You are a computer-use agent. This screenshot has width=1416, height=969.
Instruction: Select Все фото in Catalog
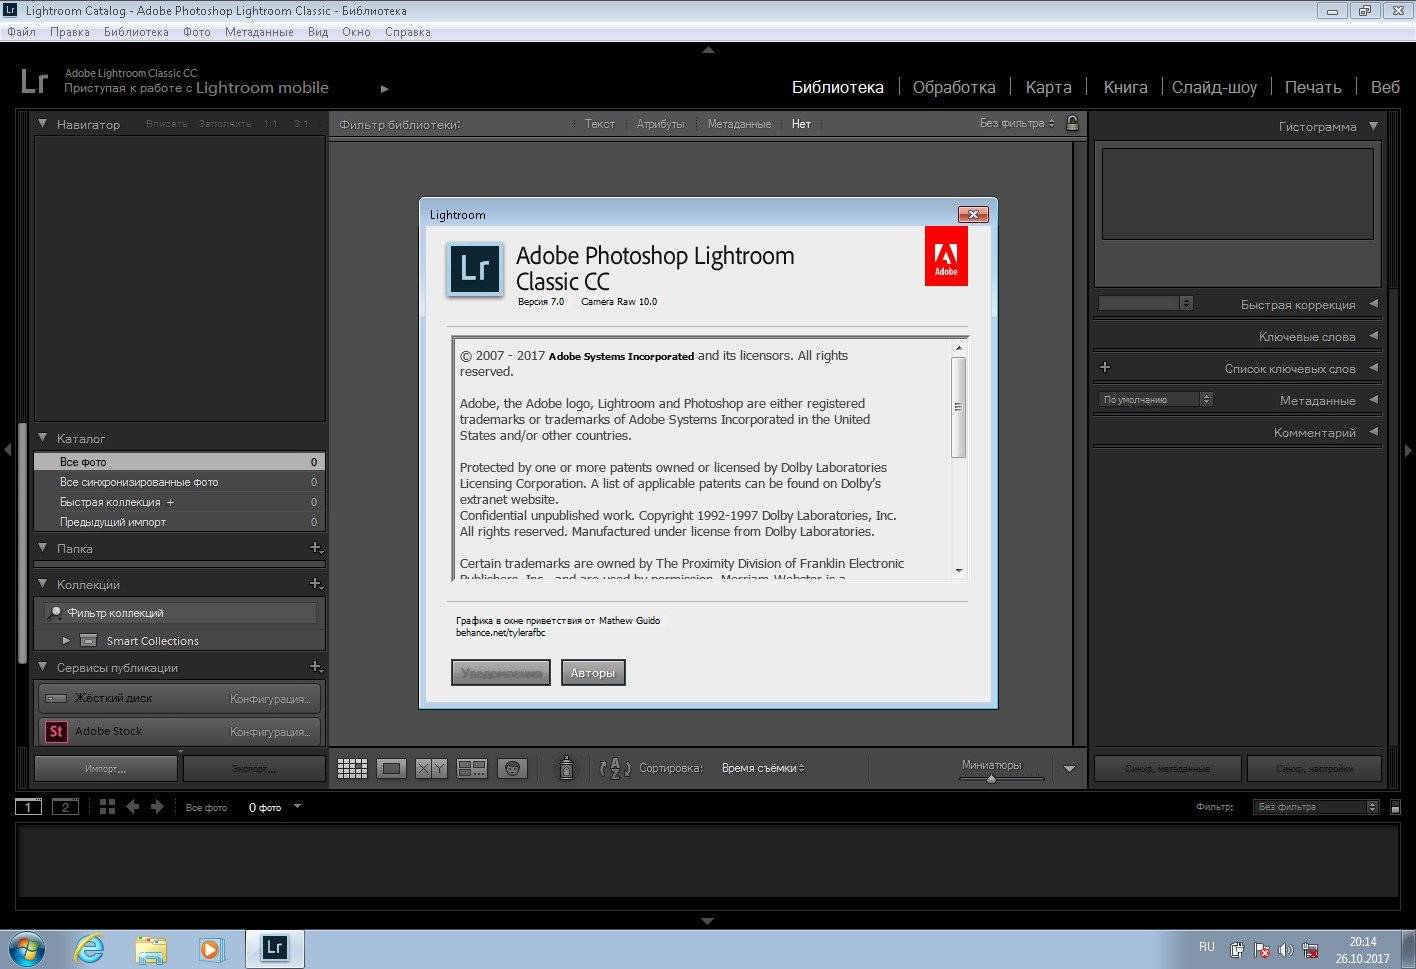point(179,462)
